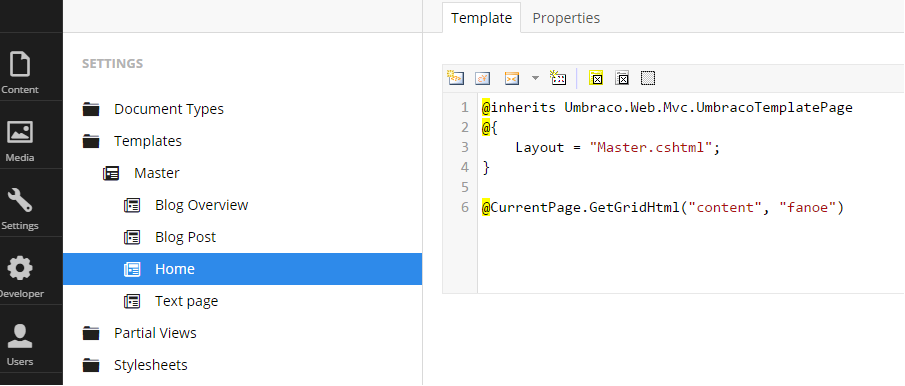Switch to the Properties tab

click(x=566, y=18)
